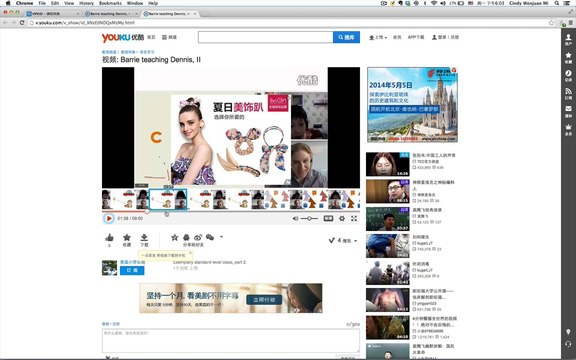This screenshot has width=576, height=360.
Task: Open the user icon in right sidebar
Action: click(568, 39)
